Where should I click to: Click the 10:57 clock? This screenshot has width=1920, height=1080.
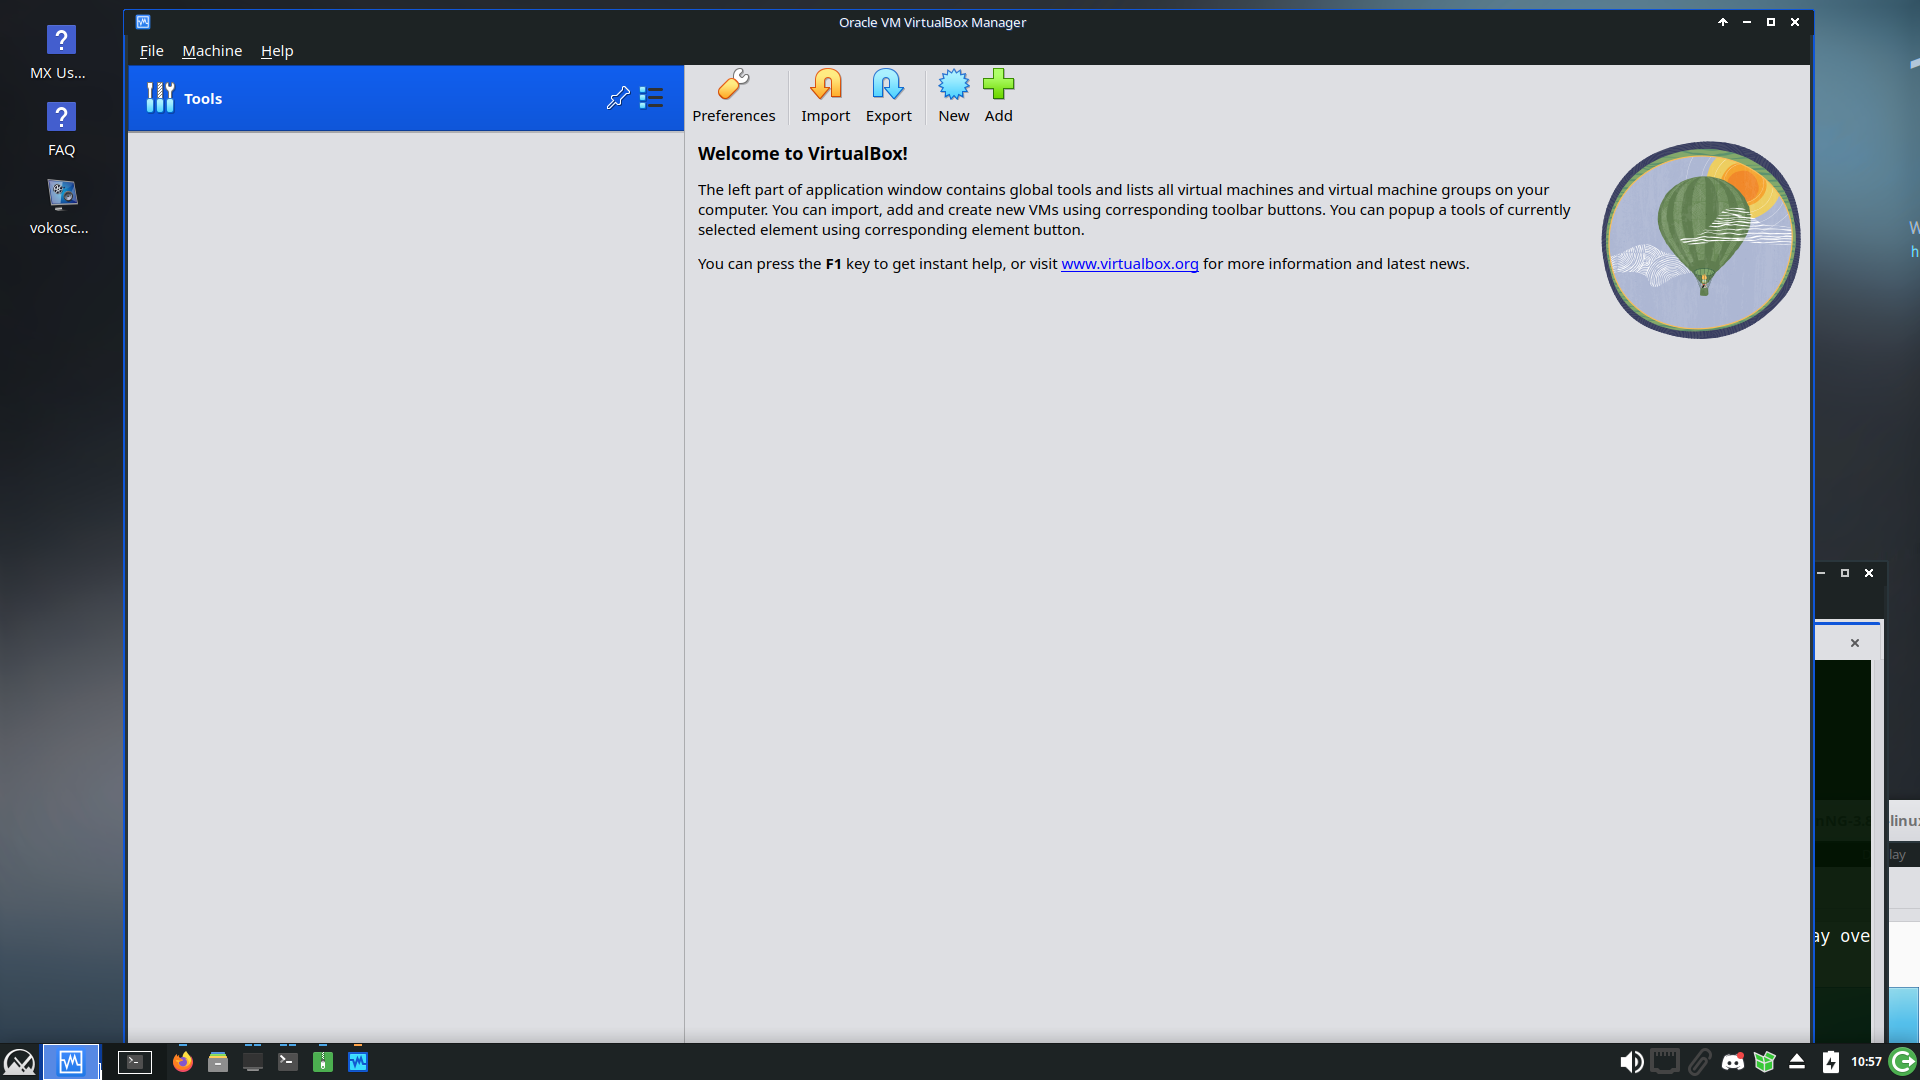pos(1865,1062)
